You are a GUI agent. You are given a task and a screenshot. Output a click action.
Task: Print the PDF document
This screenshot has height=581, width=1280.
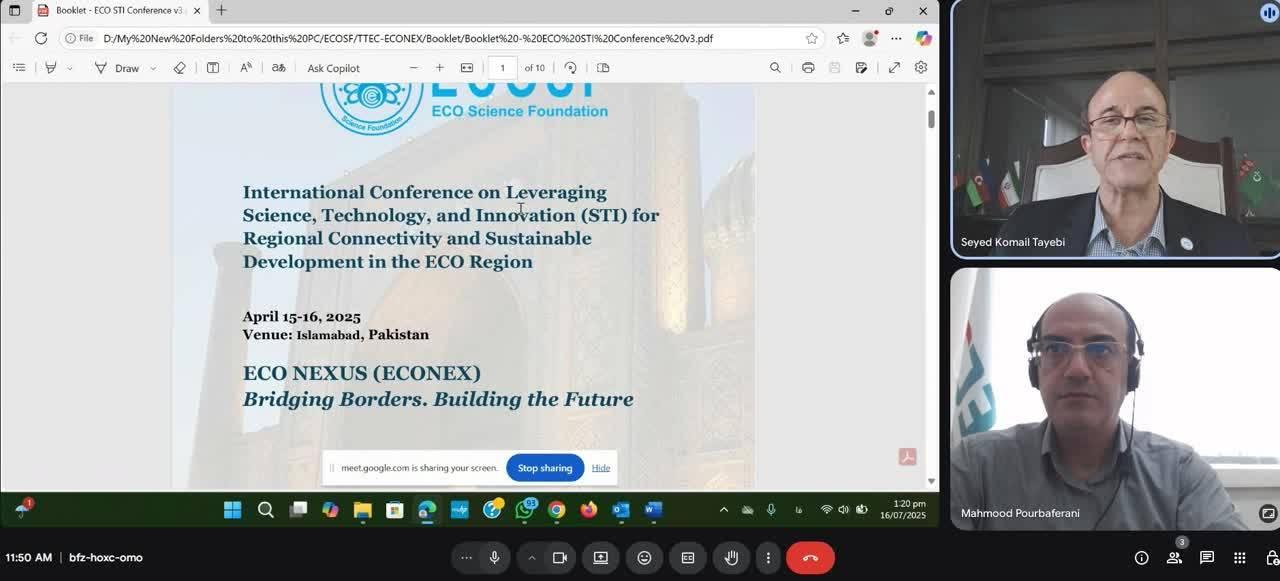[x=808, y=68]
